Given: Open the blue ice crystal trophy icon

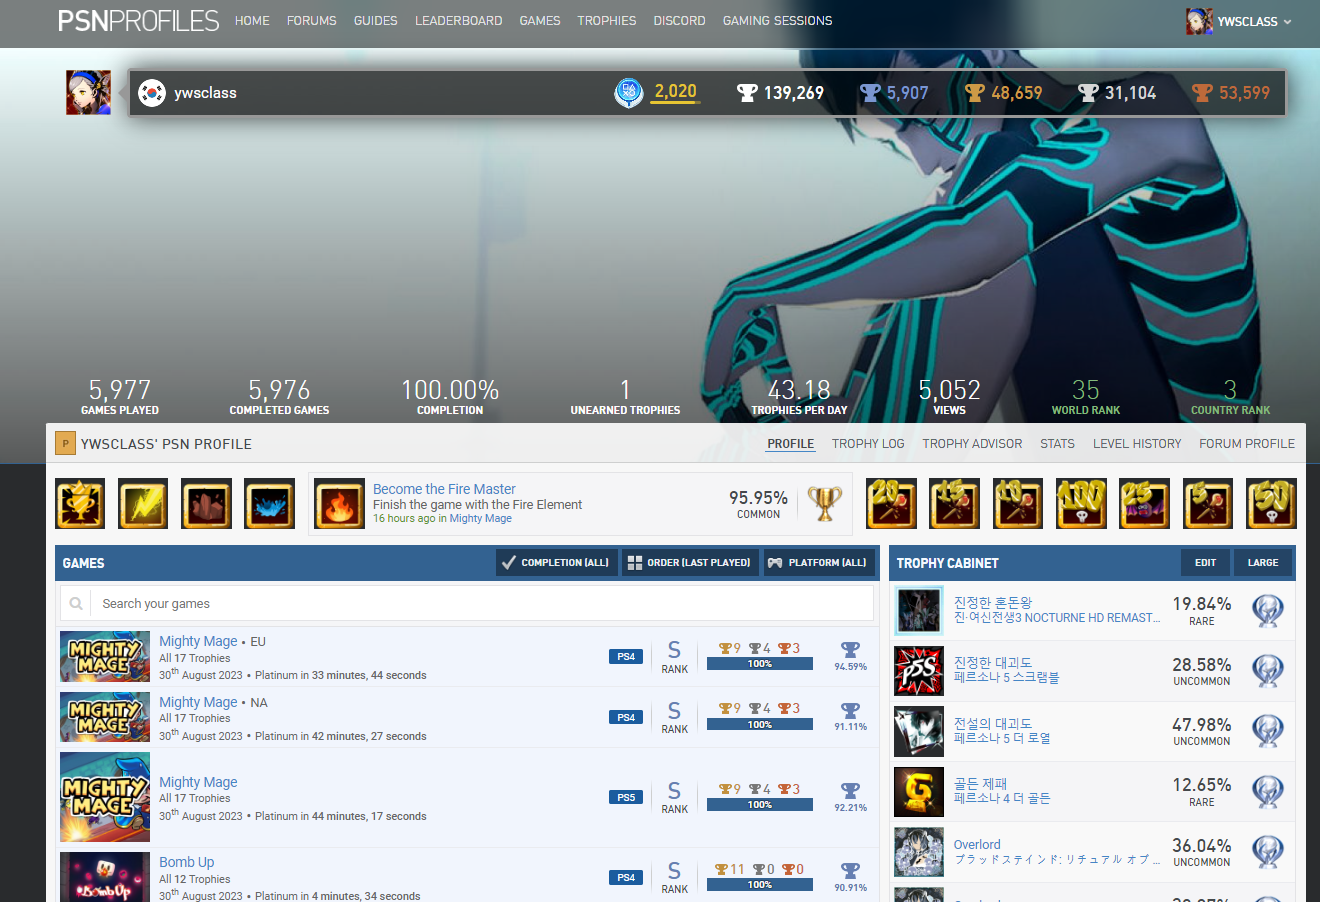Looking at the screenshot, I should point(269,503).
